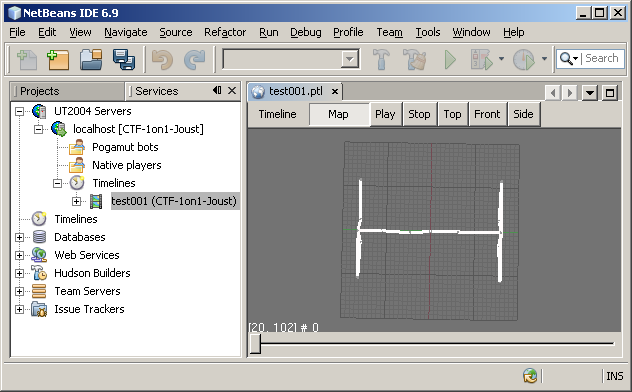The height and width of the screenshot is (392, 632).
Task: Open the Refactor menu
Action: click(x=225, y=32)
